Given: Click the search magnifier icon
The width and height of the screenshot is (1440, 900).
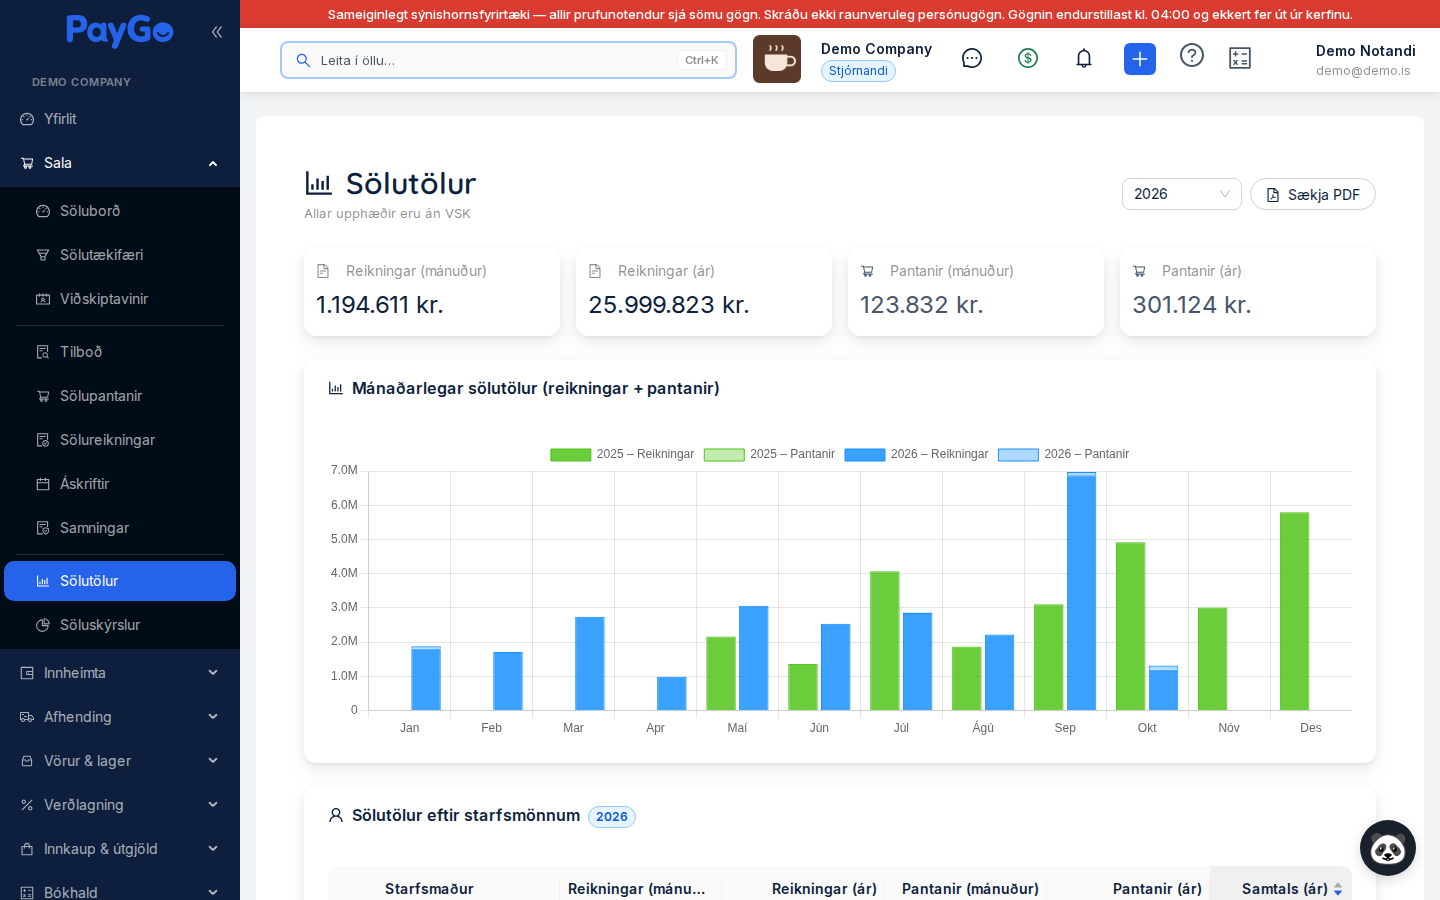Looking at the screenshot, I should [x=303, y=60].
